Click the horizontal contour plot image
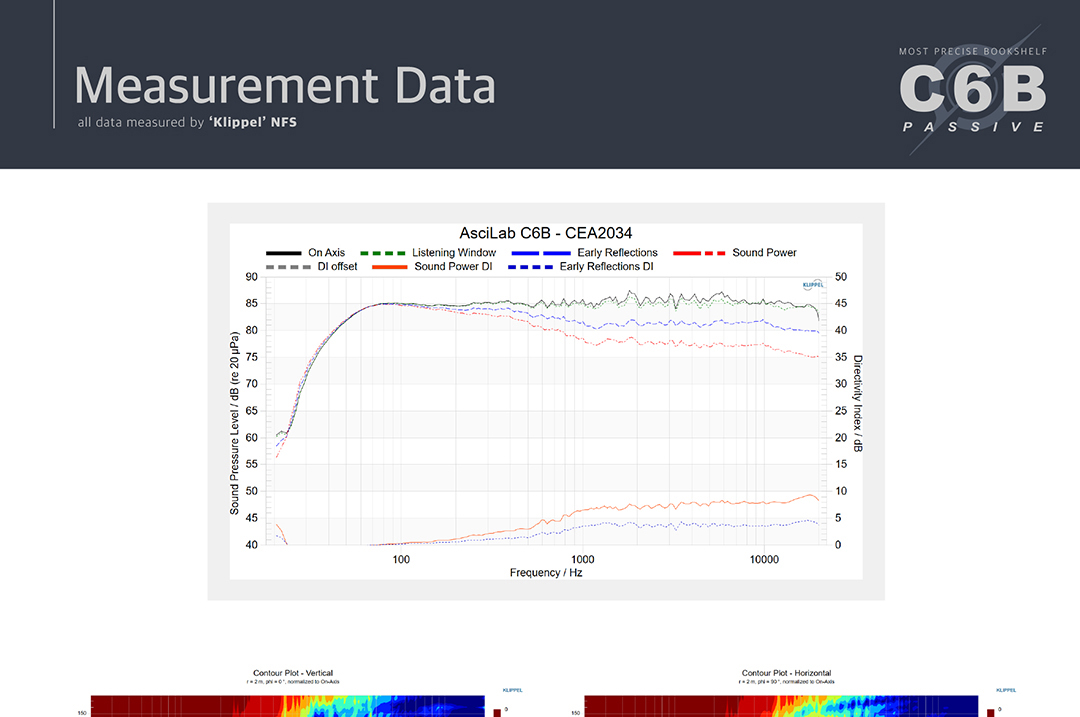This screenshot has height=717, width=1080. (x=781, y=706)
